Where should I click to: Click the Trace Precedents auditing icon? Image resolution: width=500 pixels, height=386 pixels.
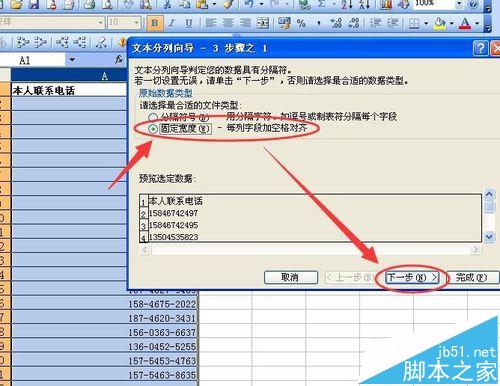pos(23,42)
